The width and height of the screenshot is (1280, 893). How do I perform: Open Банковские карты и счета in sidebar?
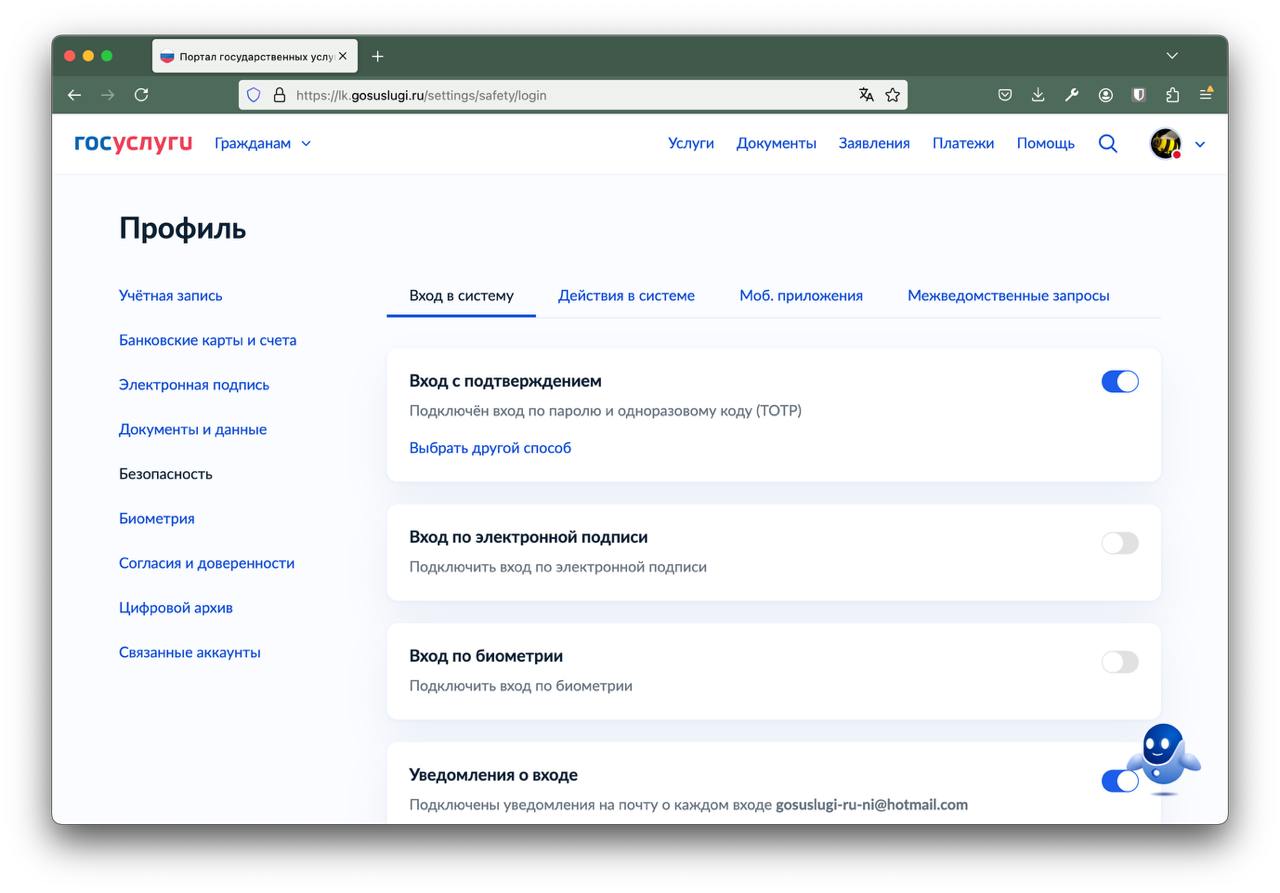pos(208,340)
